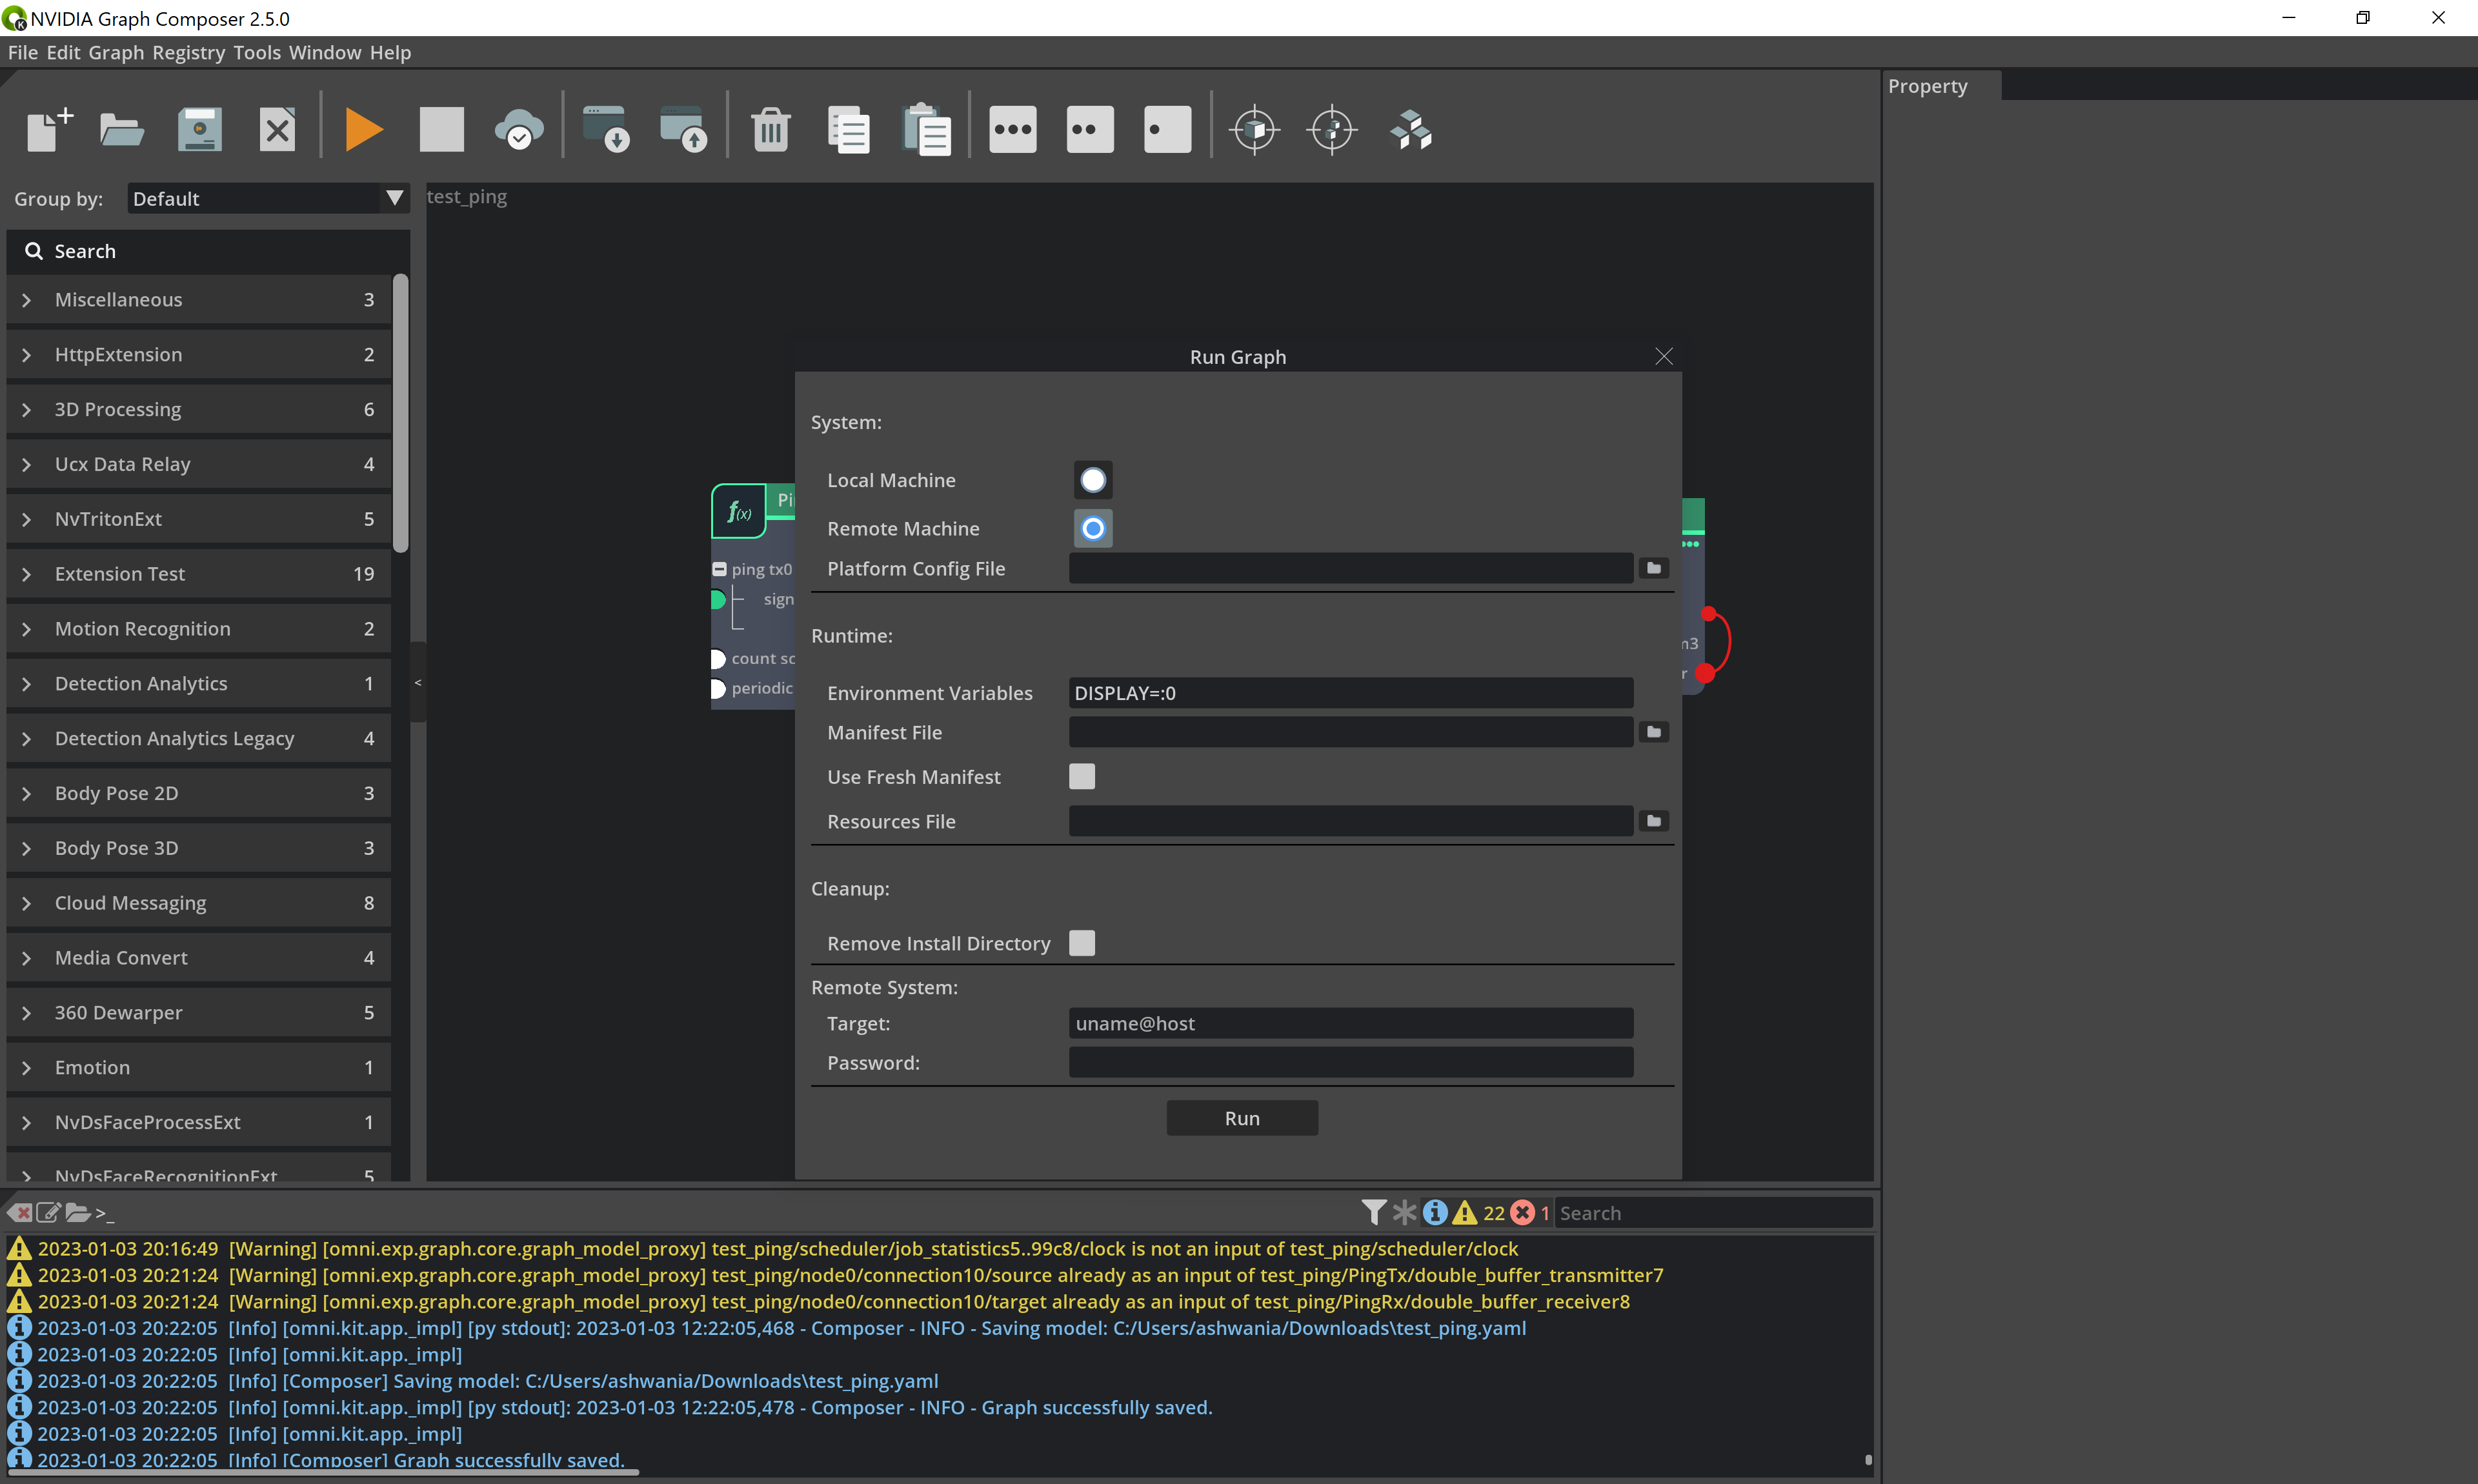The image size is (2478, 1484).
Task: Expand the Cloud Messaging category
Action: coord(198,903)
